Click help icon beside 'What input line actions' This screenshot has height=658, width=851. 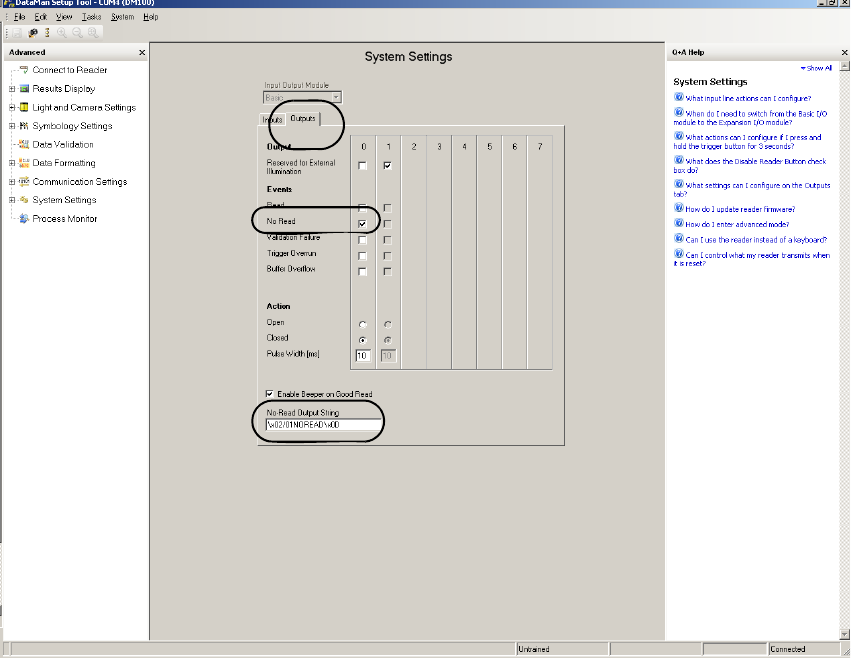(x=678, y=97)
